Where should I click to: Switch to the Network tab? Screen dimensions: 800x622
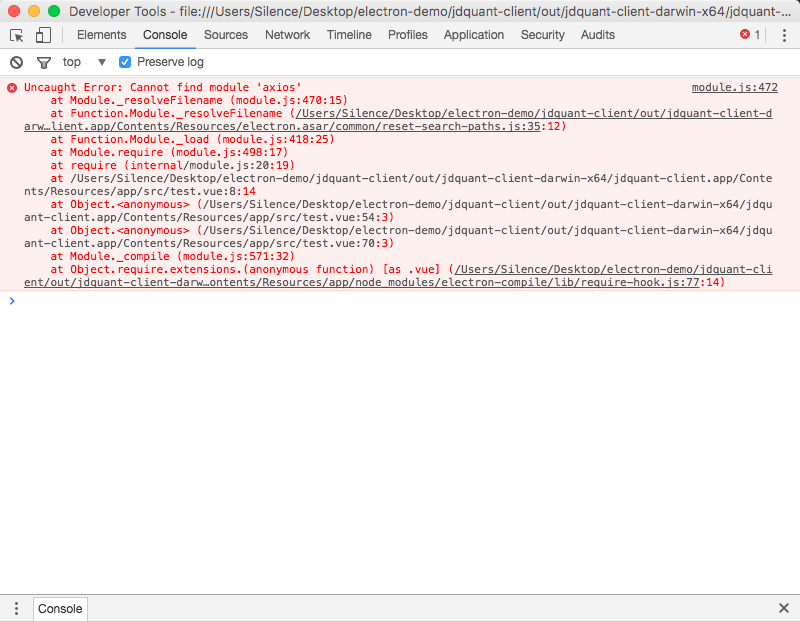click(x=287, y=35)
